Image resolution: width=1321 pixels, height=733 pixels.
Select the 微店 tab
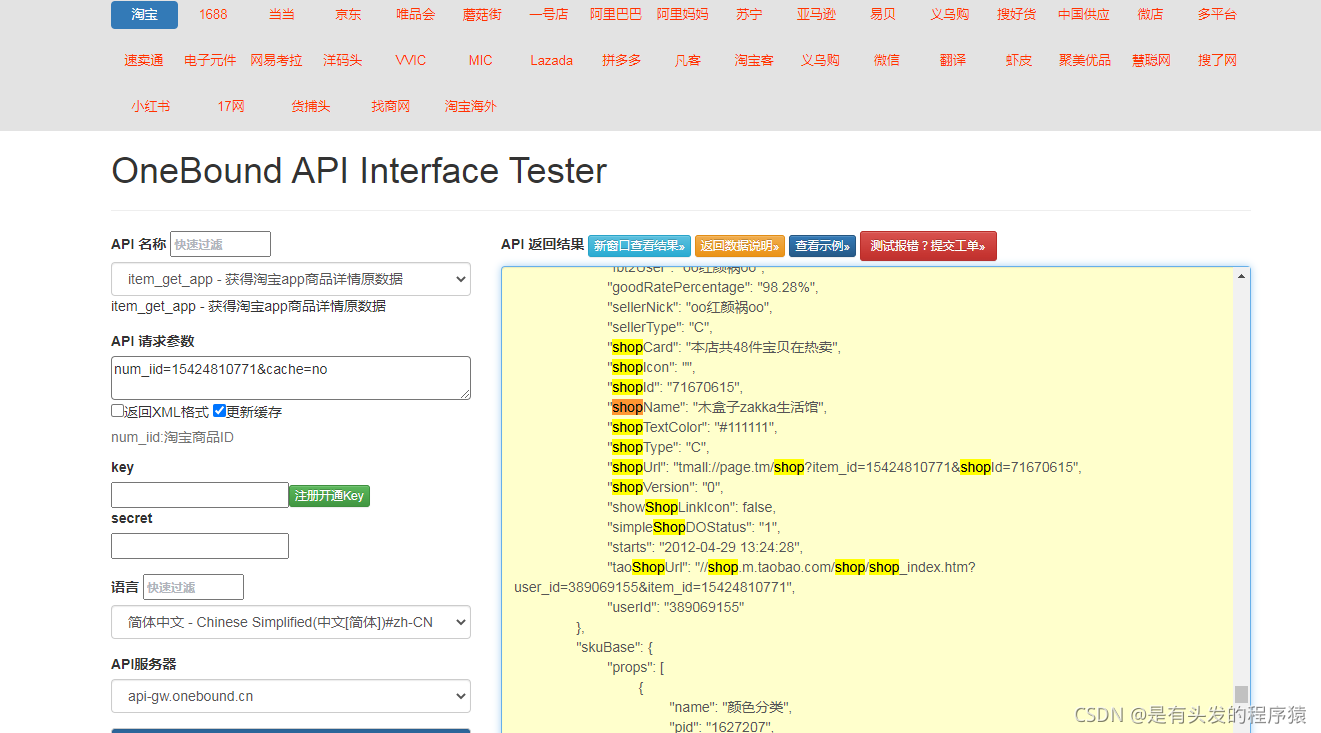coord(1150,15)
